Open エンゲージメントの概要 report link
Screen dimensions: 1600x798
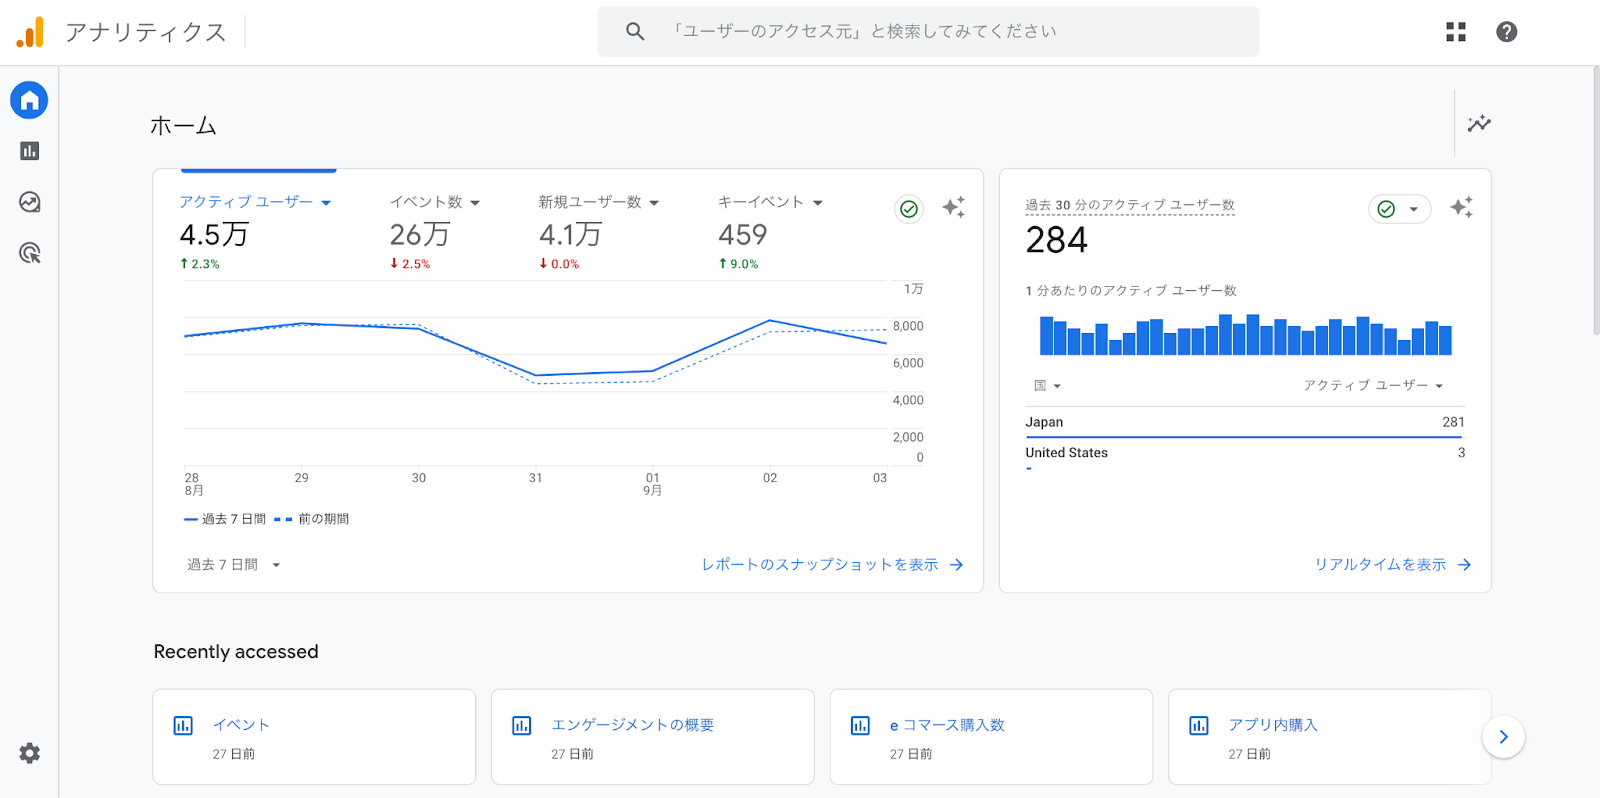[x=633, y=725]
